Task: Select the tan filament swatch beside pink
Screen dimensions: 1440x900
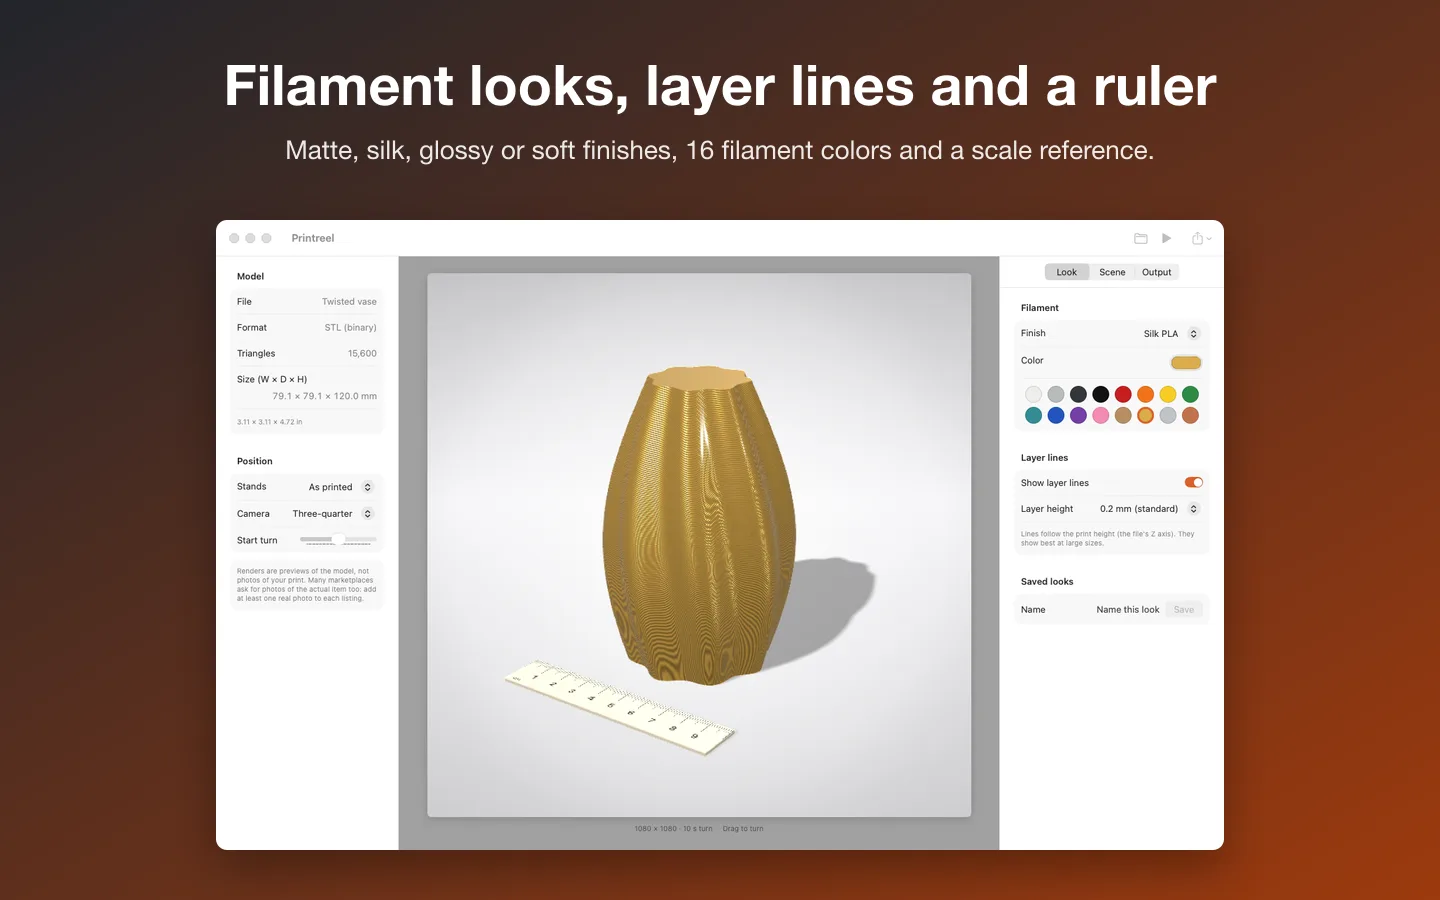Action: coord(1123,415)
